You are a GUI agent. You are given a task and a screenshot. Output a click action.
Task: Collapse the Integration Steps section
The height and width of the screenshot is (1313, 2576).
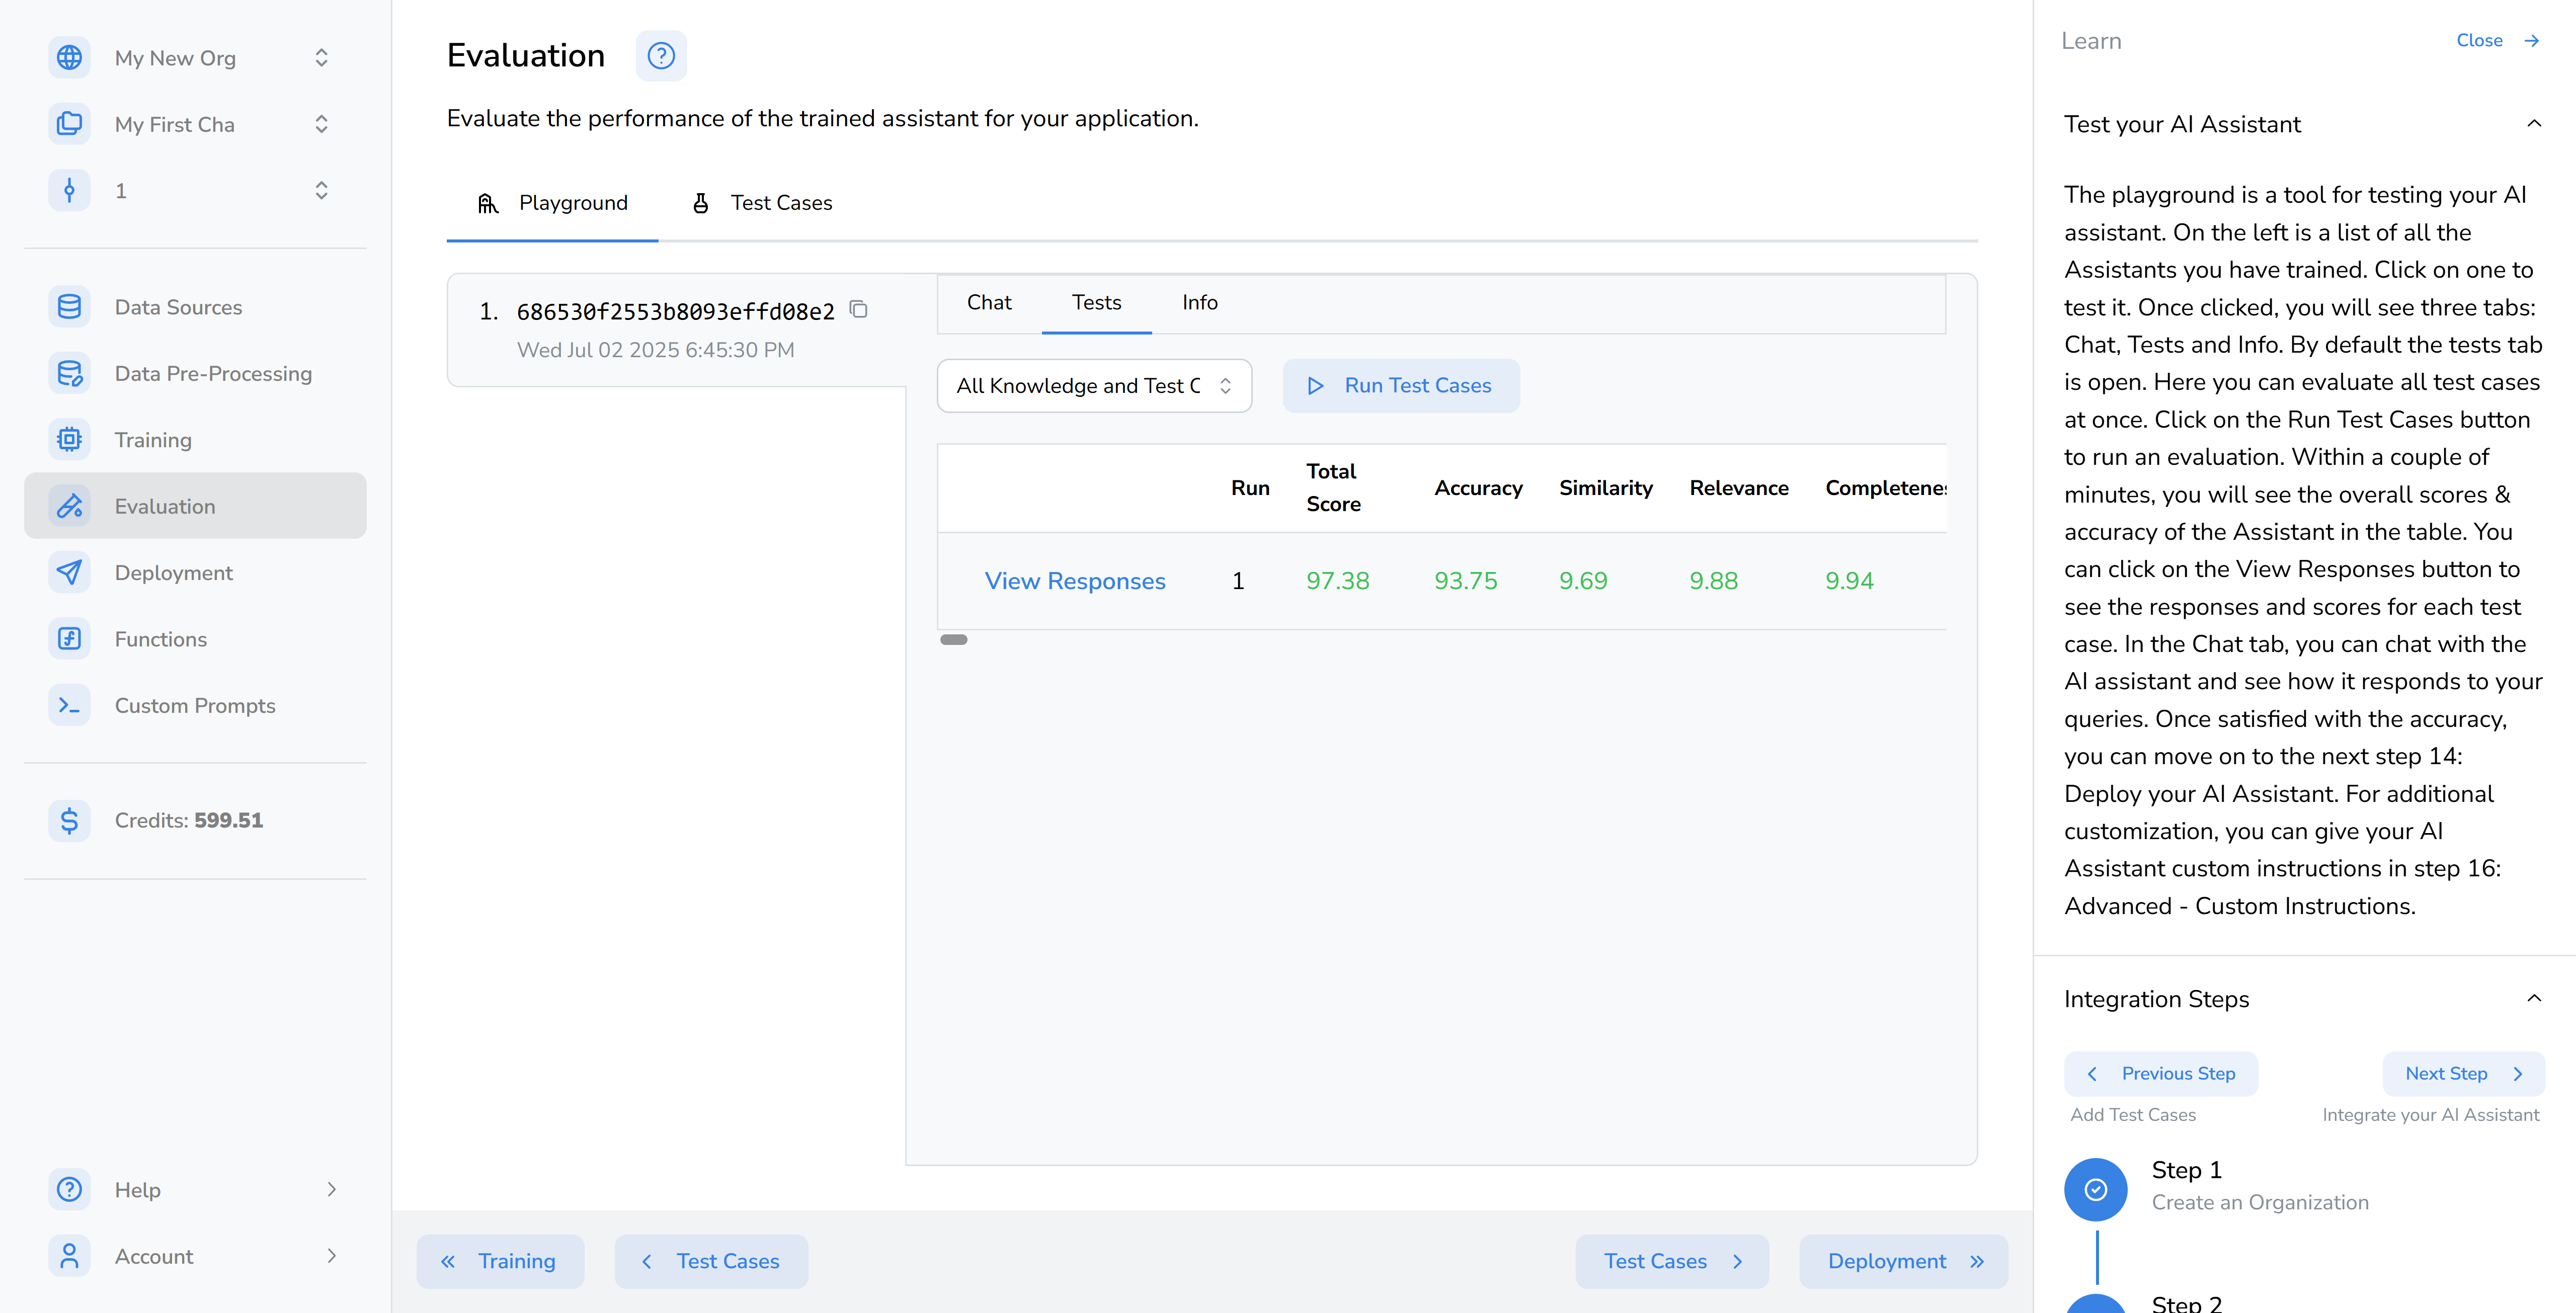click(2534, 999)
